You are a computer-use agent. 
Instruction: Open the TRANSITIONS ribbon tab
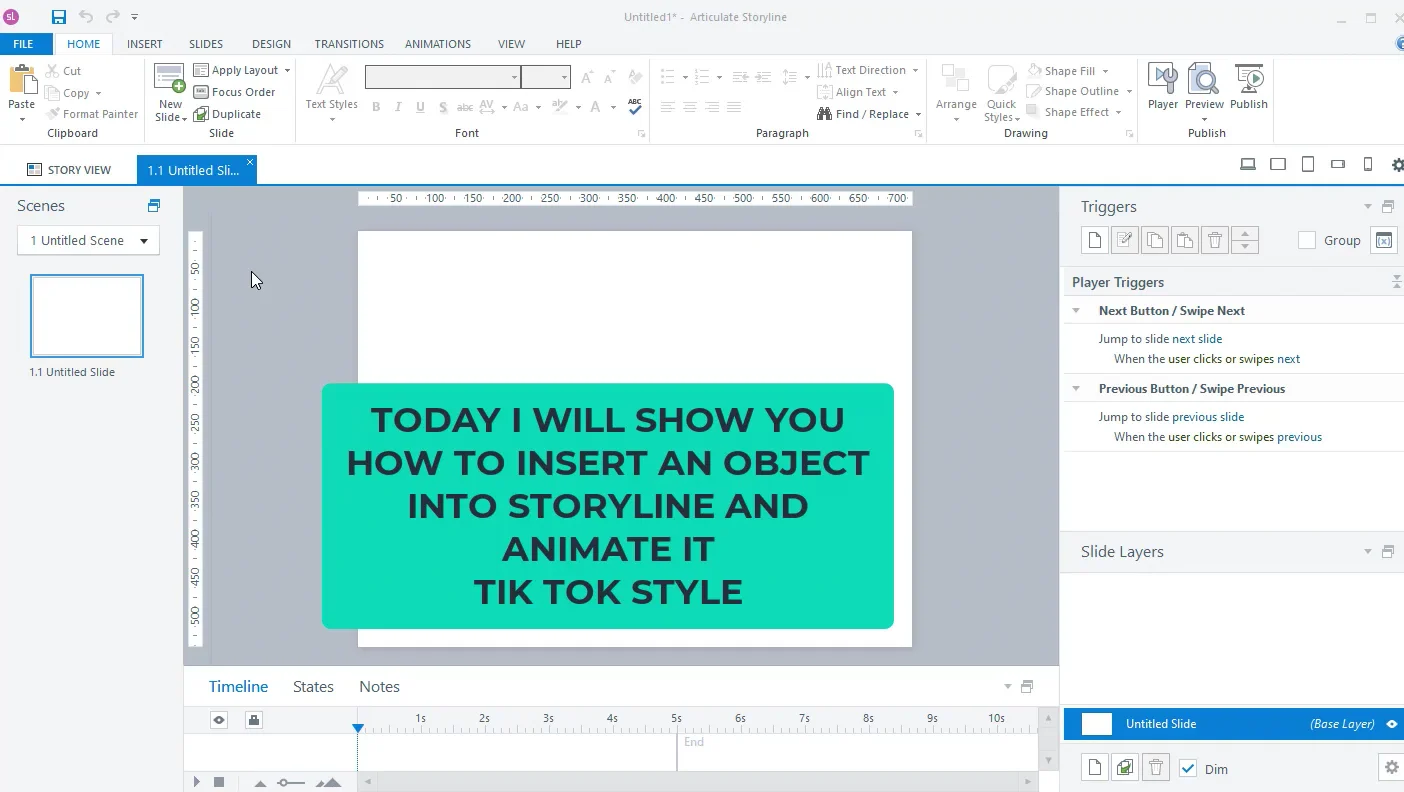[x=349, y=44]
